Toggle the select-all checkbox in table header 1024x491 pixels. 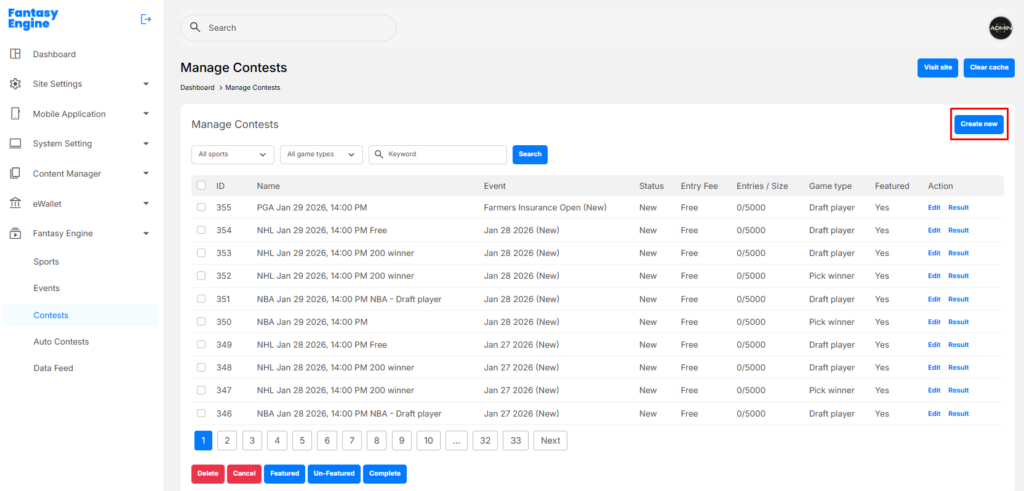[202, 185]
